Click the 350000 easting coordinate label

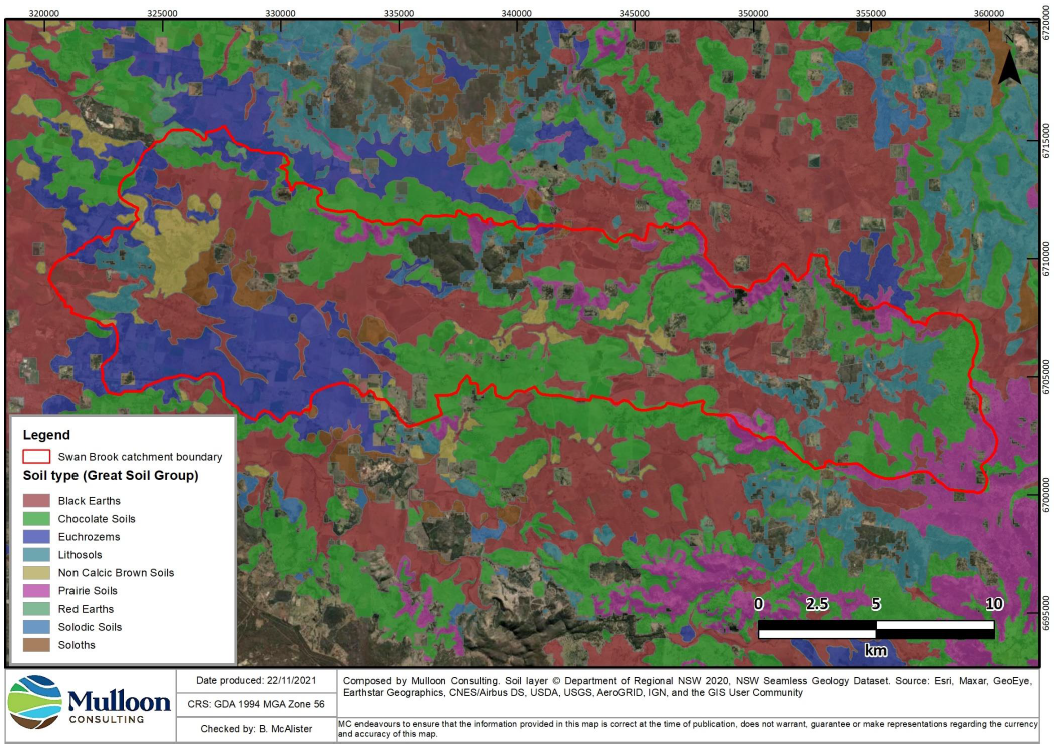pyautogui.click(x=753, y=14)
